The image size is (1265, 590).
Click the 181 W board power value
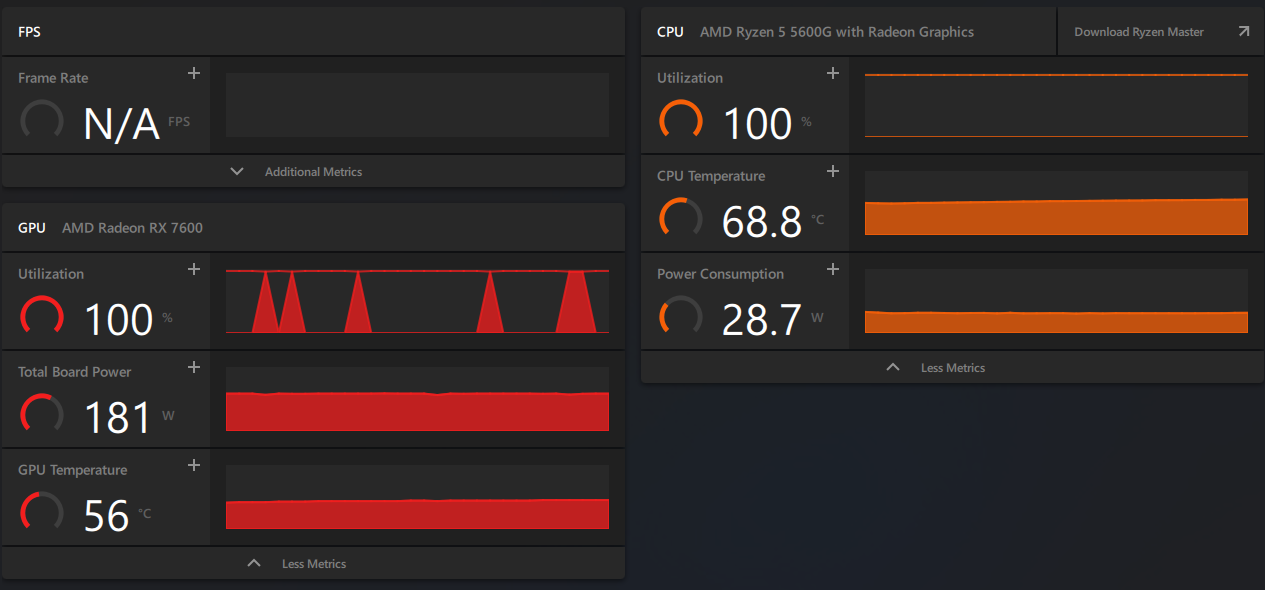(x=118, y=418)
